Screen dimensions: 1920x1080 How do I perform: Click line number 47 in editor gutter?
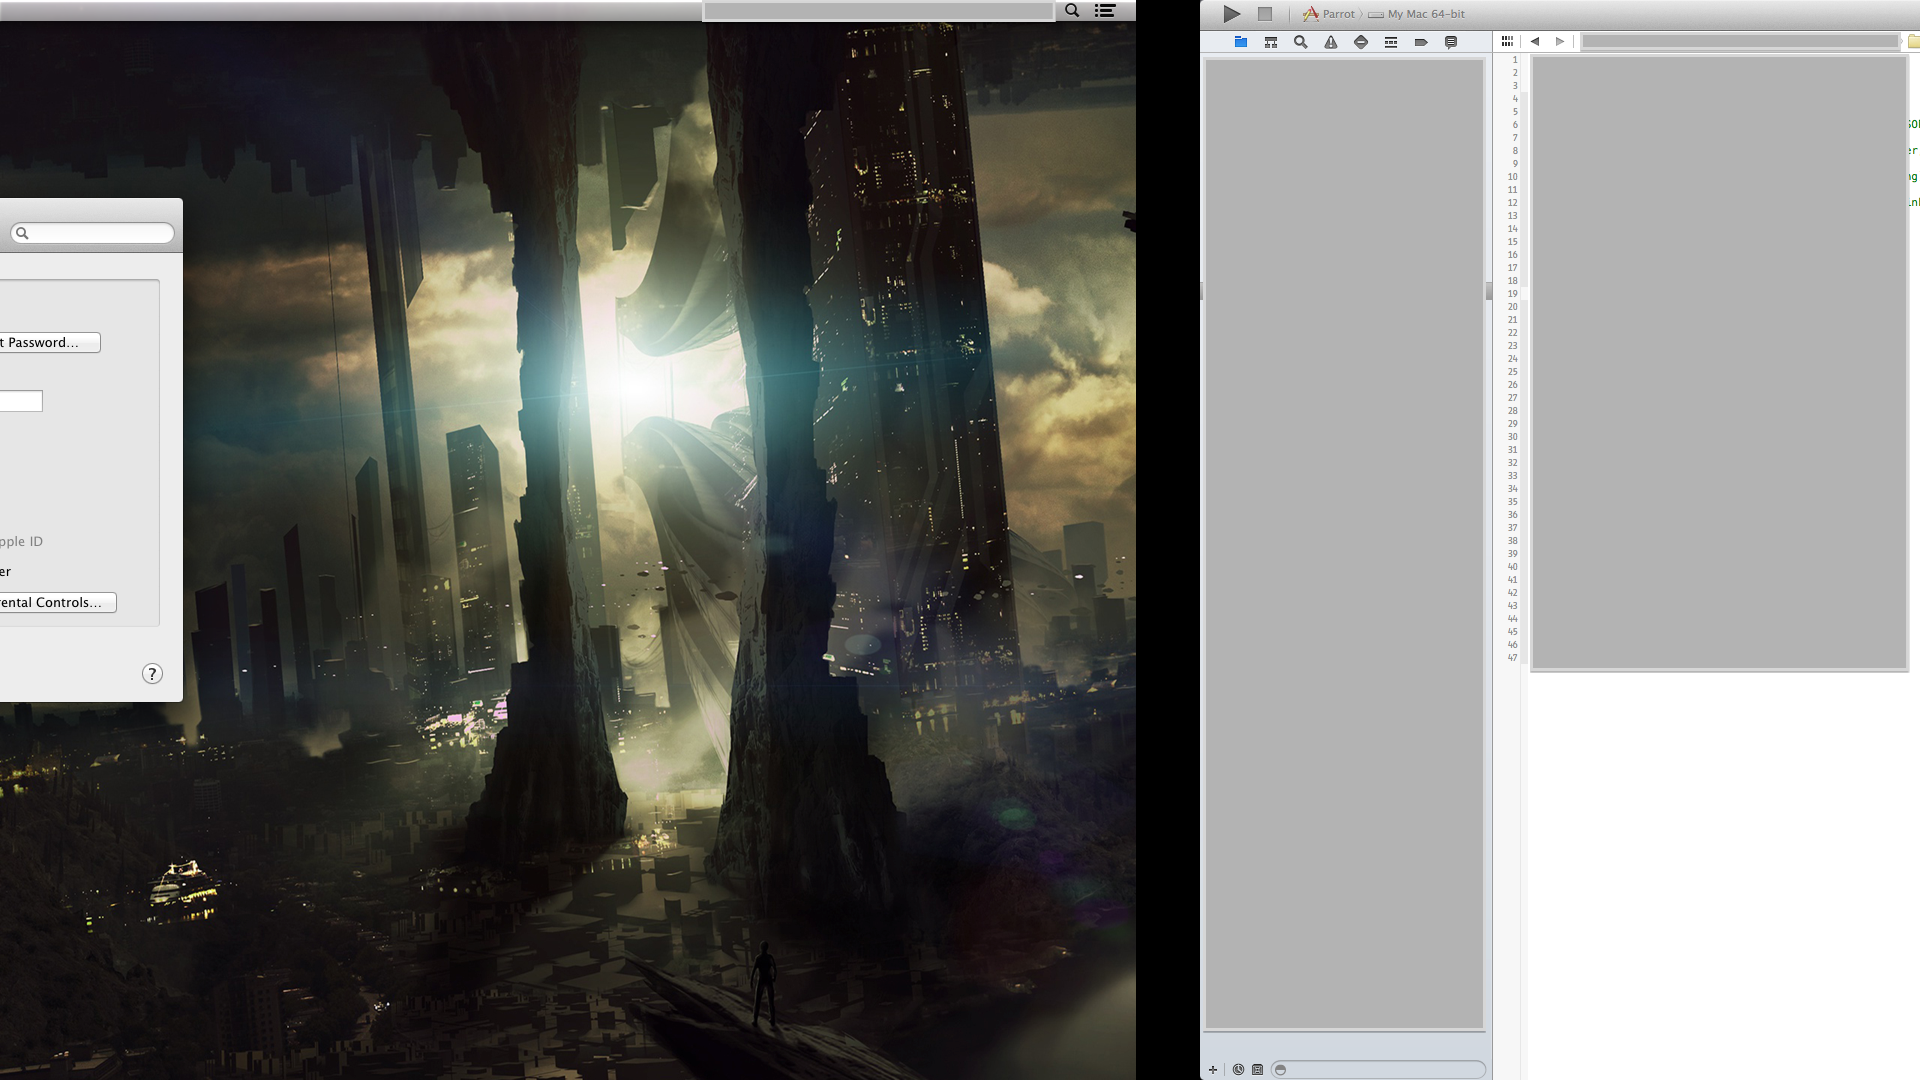tap(1512, 658)
